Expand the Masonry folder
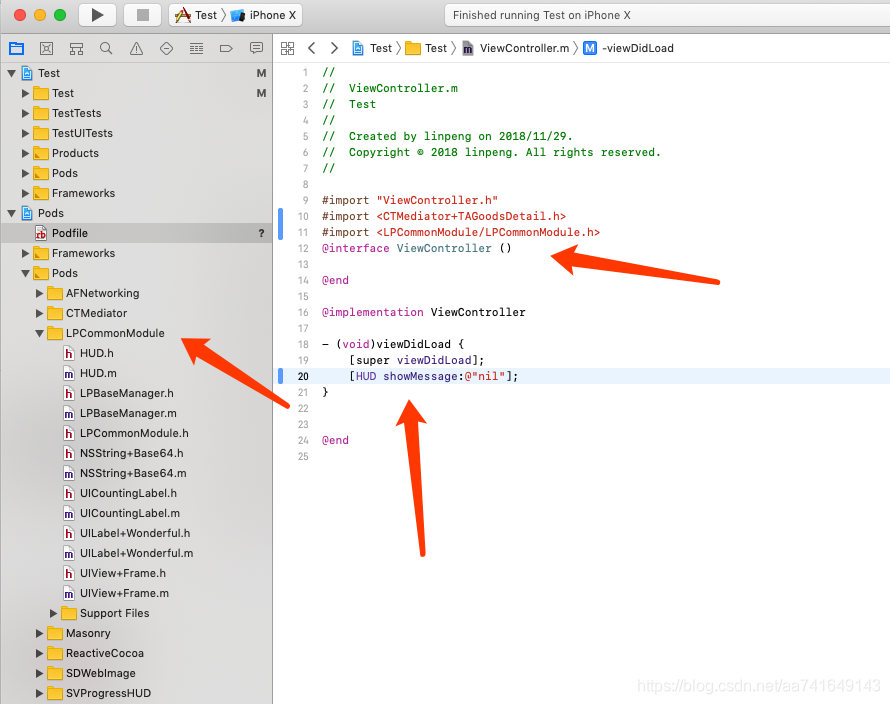 click(x=39, y=633)
